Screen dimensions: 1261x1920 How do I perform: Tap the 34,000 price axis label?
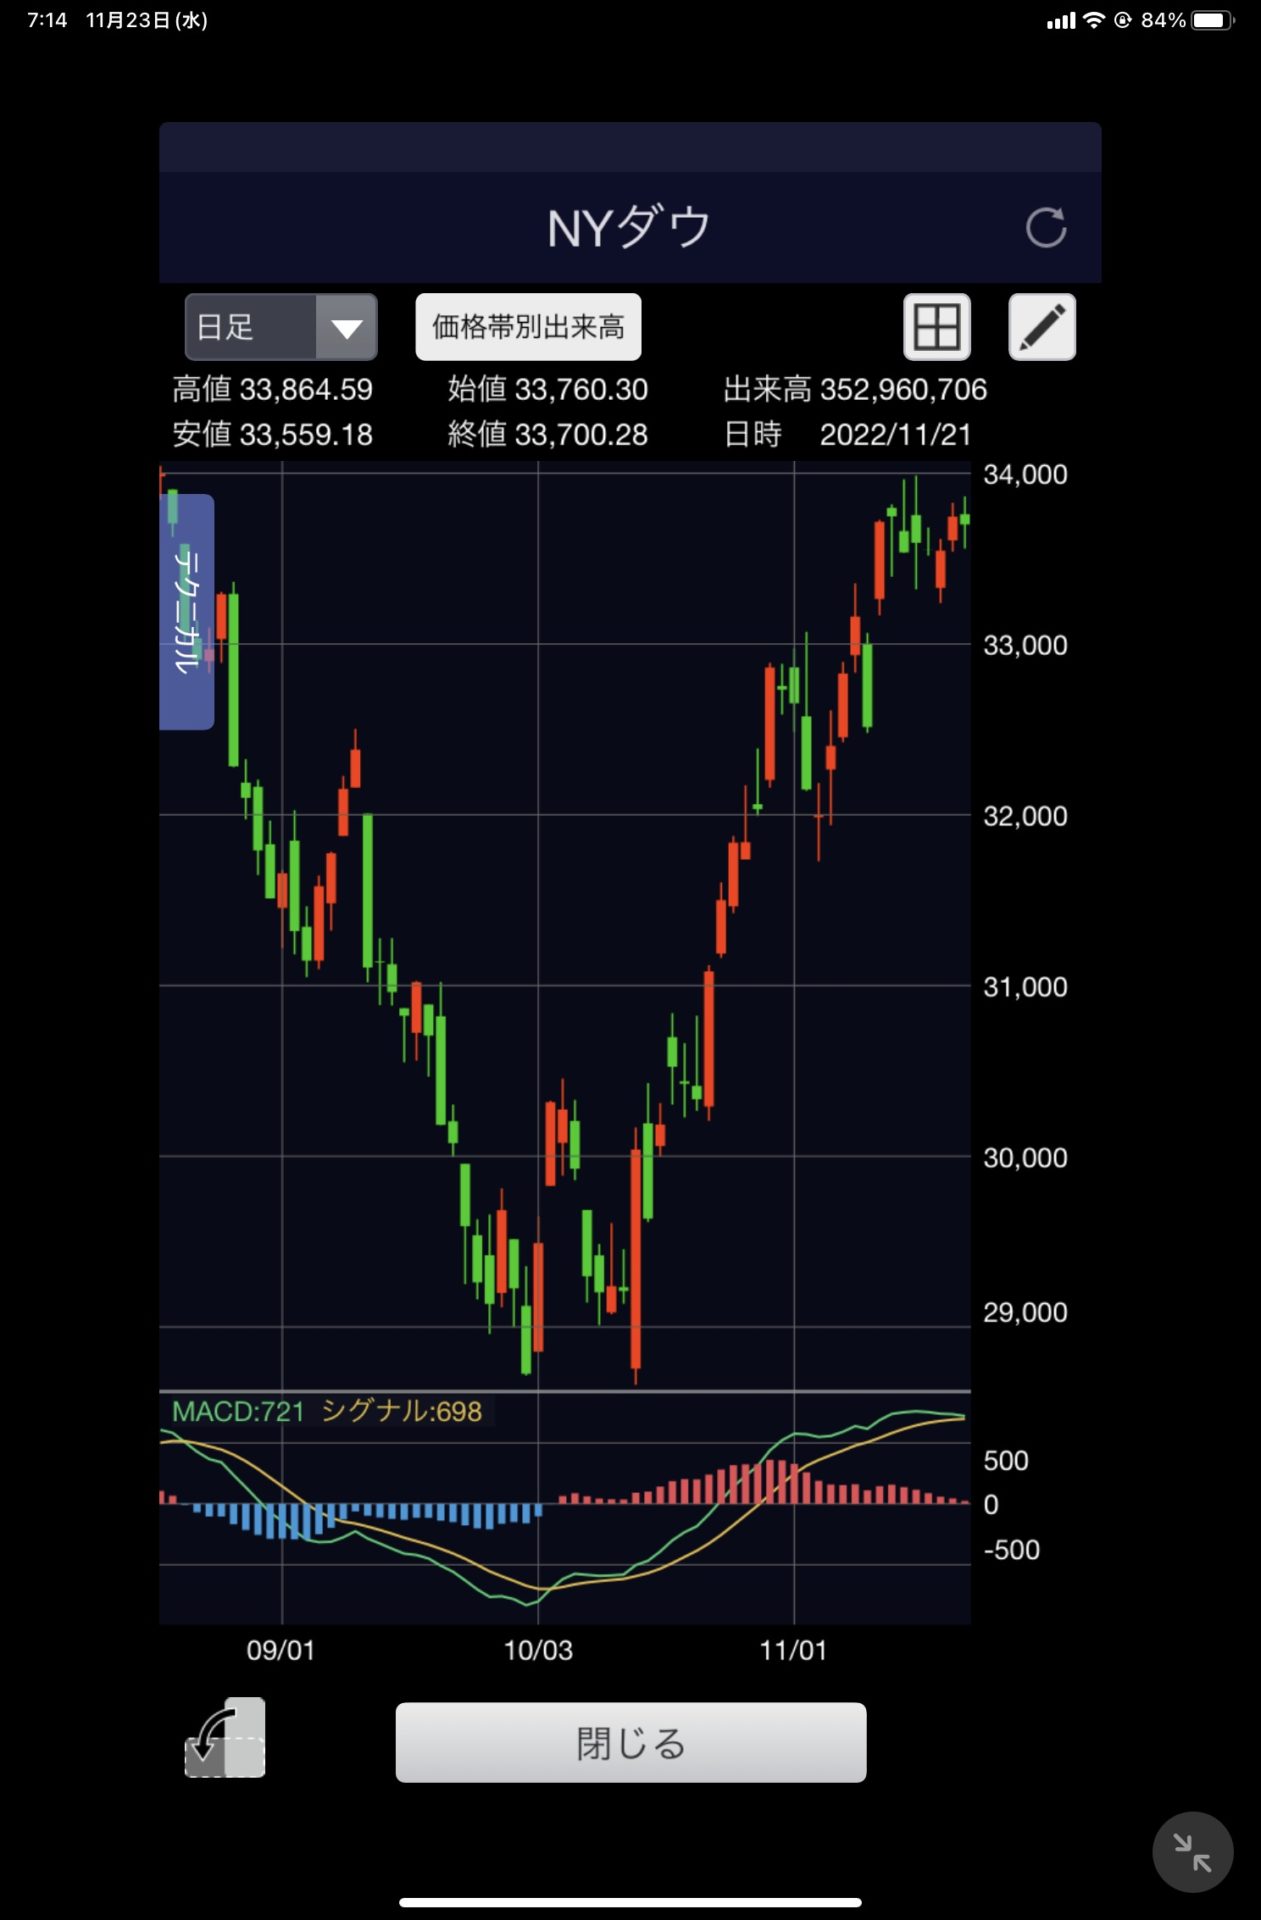pyautogui.click(x=1024, y=475)
